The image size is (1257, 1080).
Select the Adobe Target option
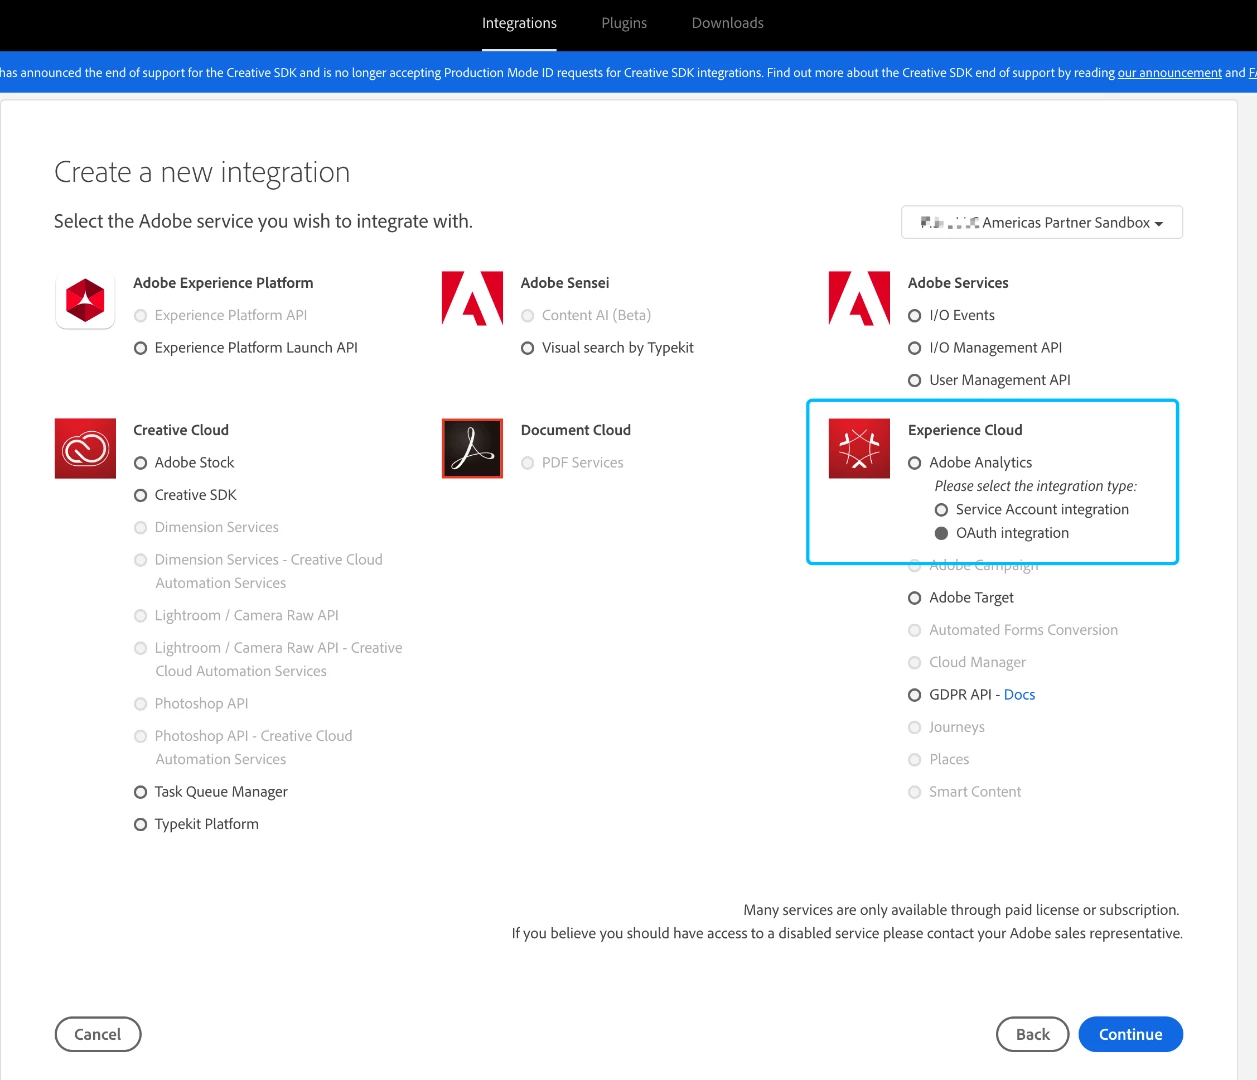coord(915,598)
